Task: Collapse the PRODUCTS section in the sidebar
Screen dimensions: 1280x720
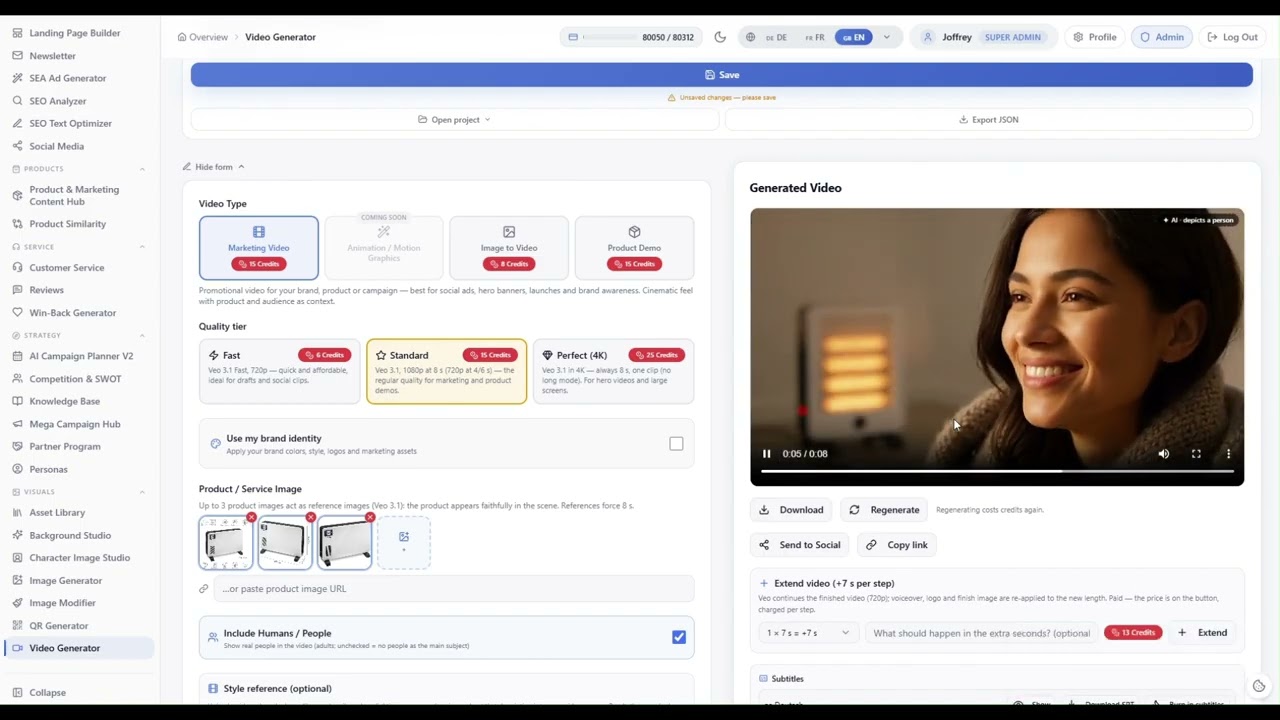Action: pyautogui.click(x=142, y=169)
